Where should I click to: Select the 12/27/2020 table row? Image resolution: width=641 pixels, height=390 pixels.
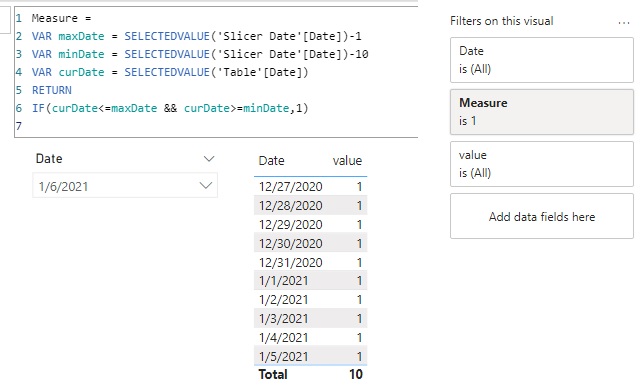pyautogui.click(x=311, y=186)
